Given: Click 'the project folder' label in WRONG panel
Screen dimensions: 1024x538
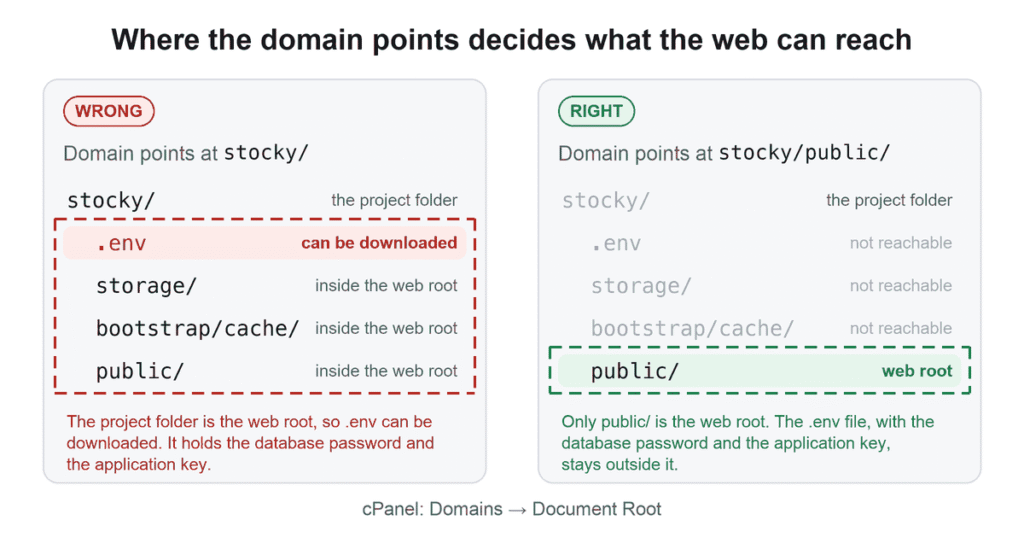Looking at the screenshot, I should [394, 200].
